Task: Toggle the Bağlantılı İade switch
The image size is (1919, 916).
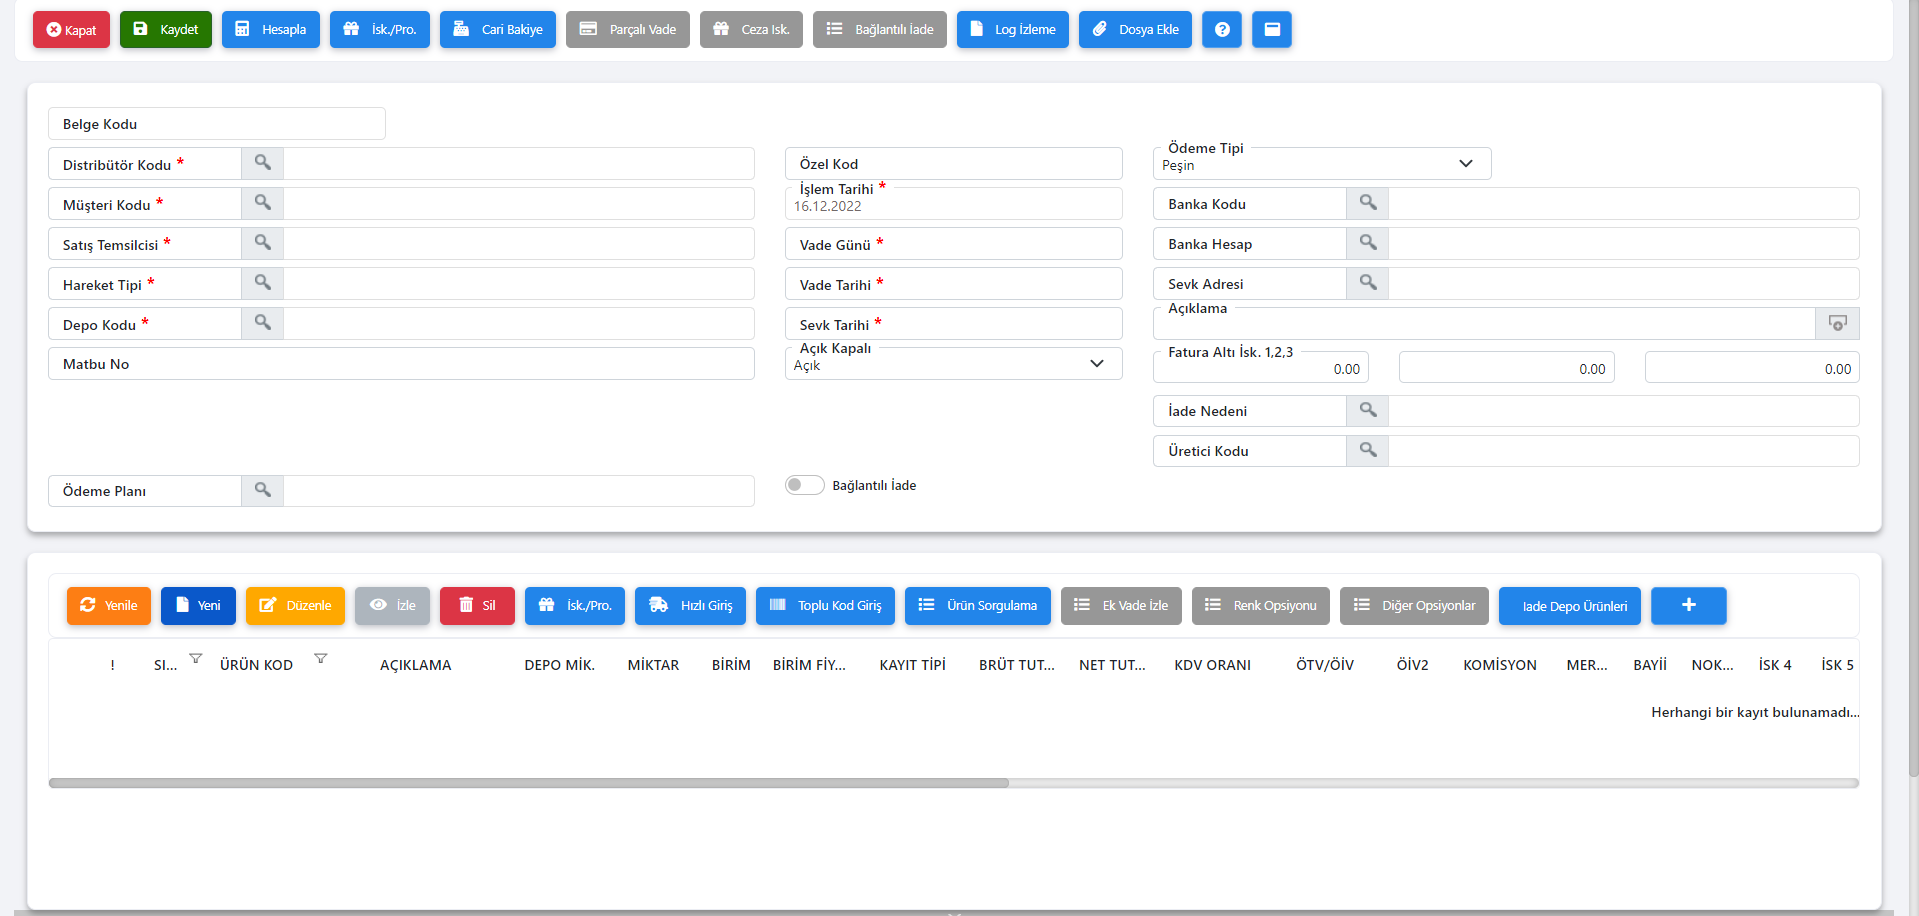Action: [804, 485]
